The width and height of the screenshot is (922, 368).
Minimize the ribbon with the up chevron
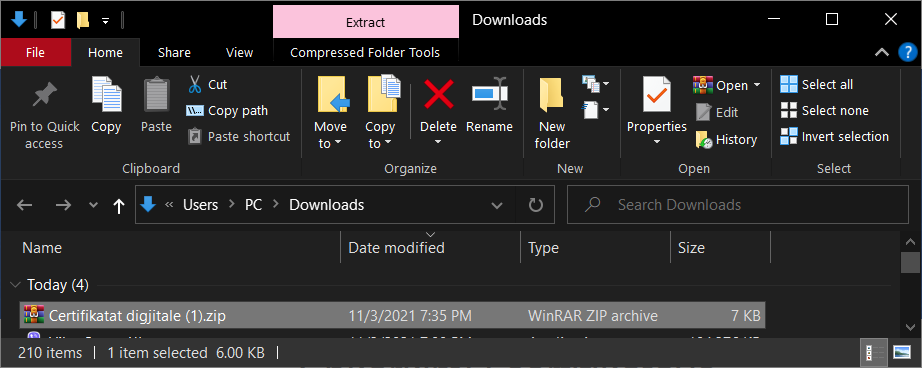[881, 52]
